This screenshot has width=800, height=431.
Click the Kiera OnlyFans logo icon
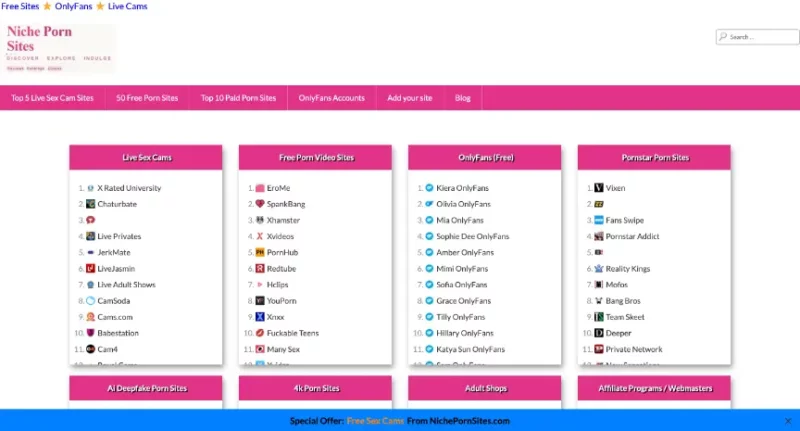tap(429, 188)
